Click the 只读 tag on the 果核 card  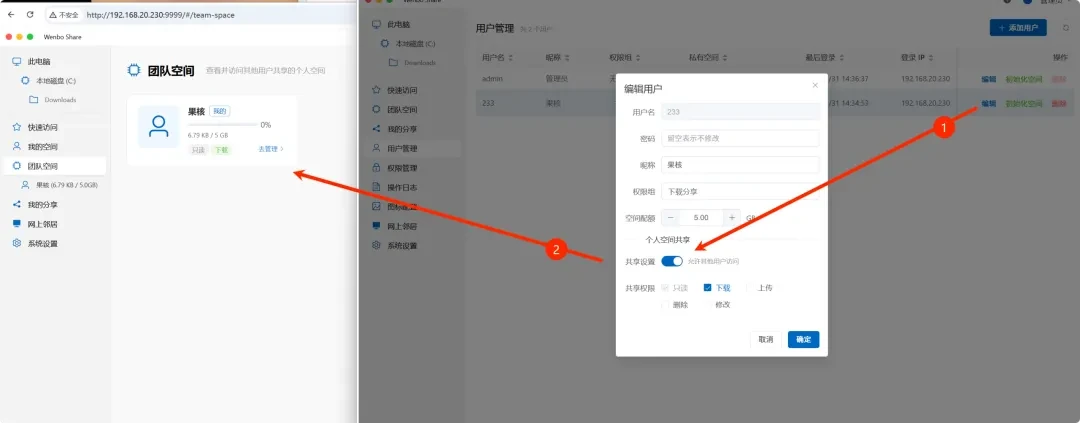[198, 149]
